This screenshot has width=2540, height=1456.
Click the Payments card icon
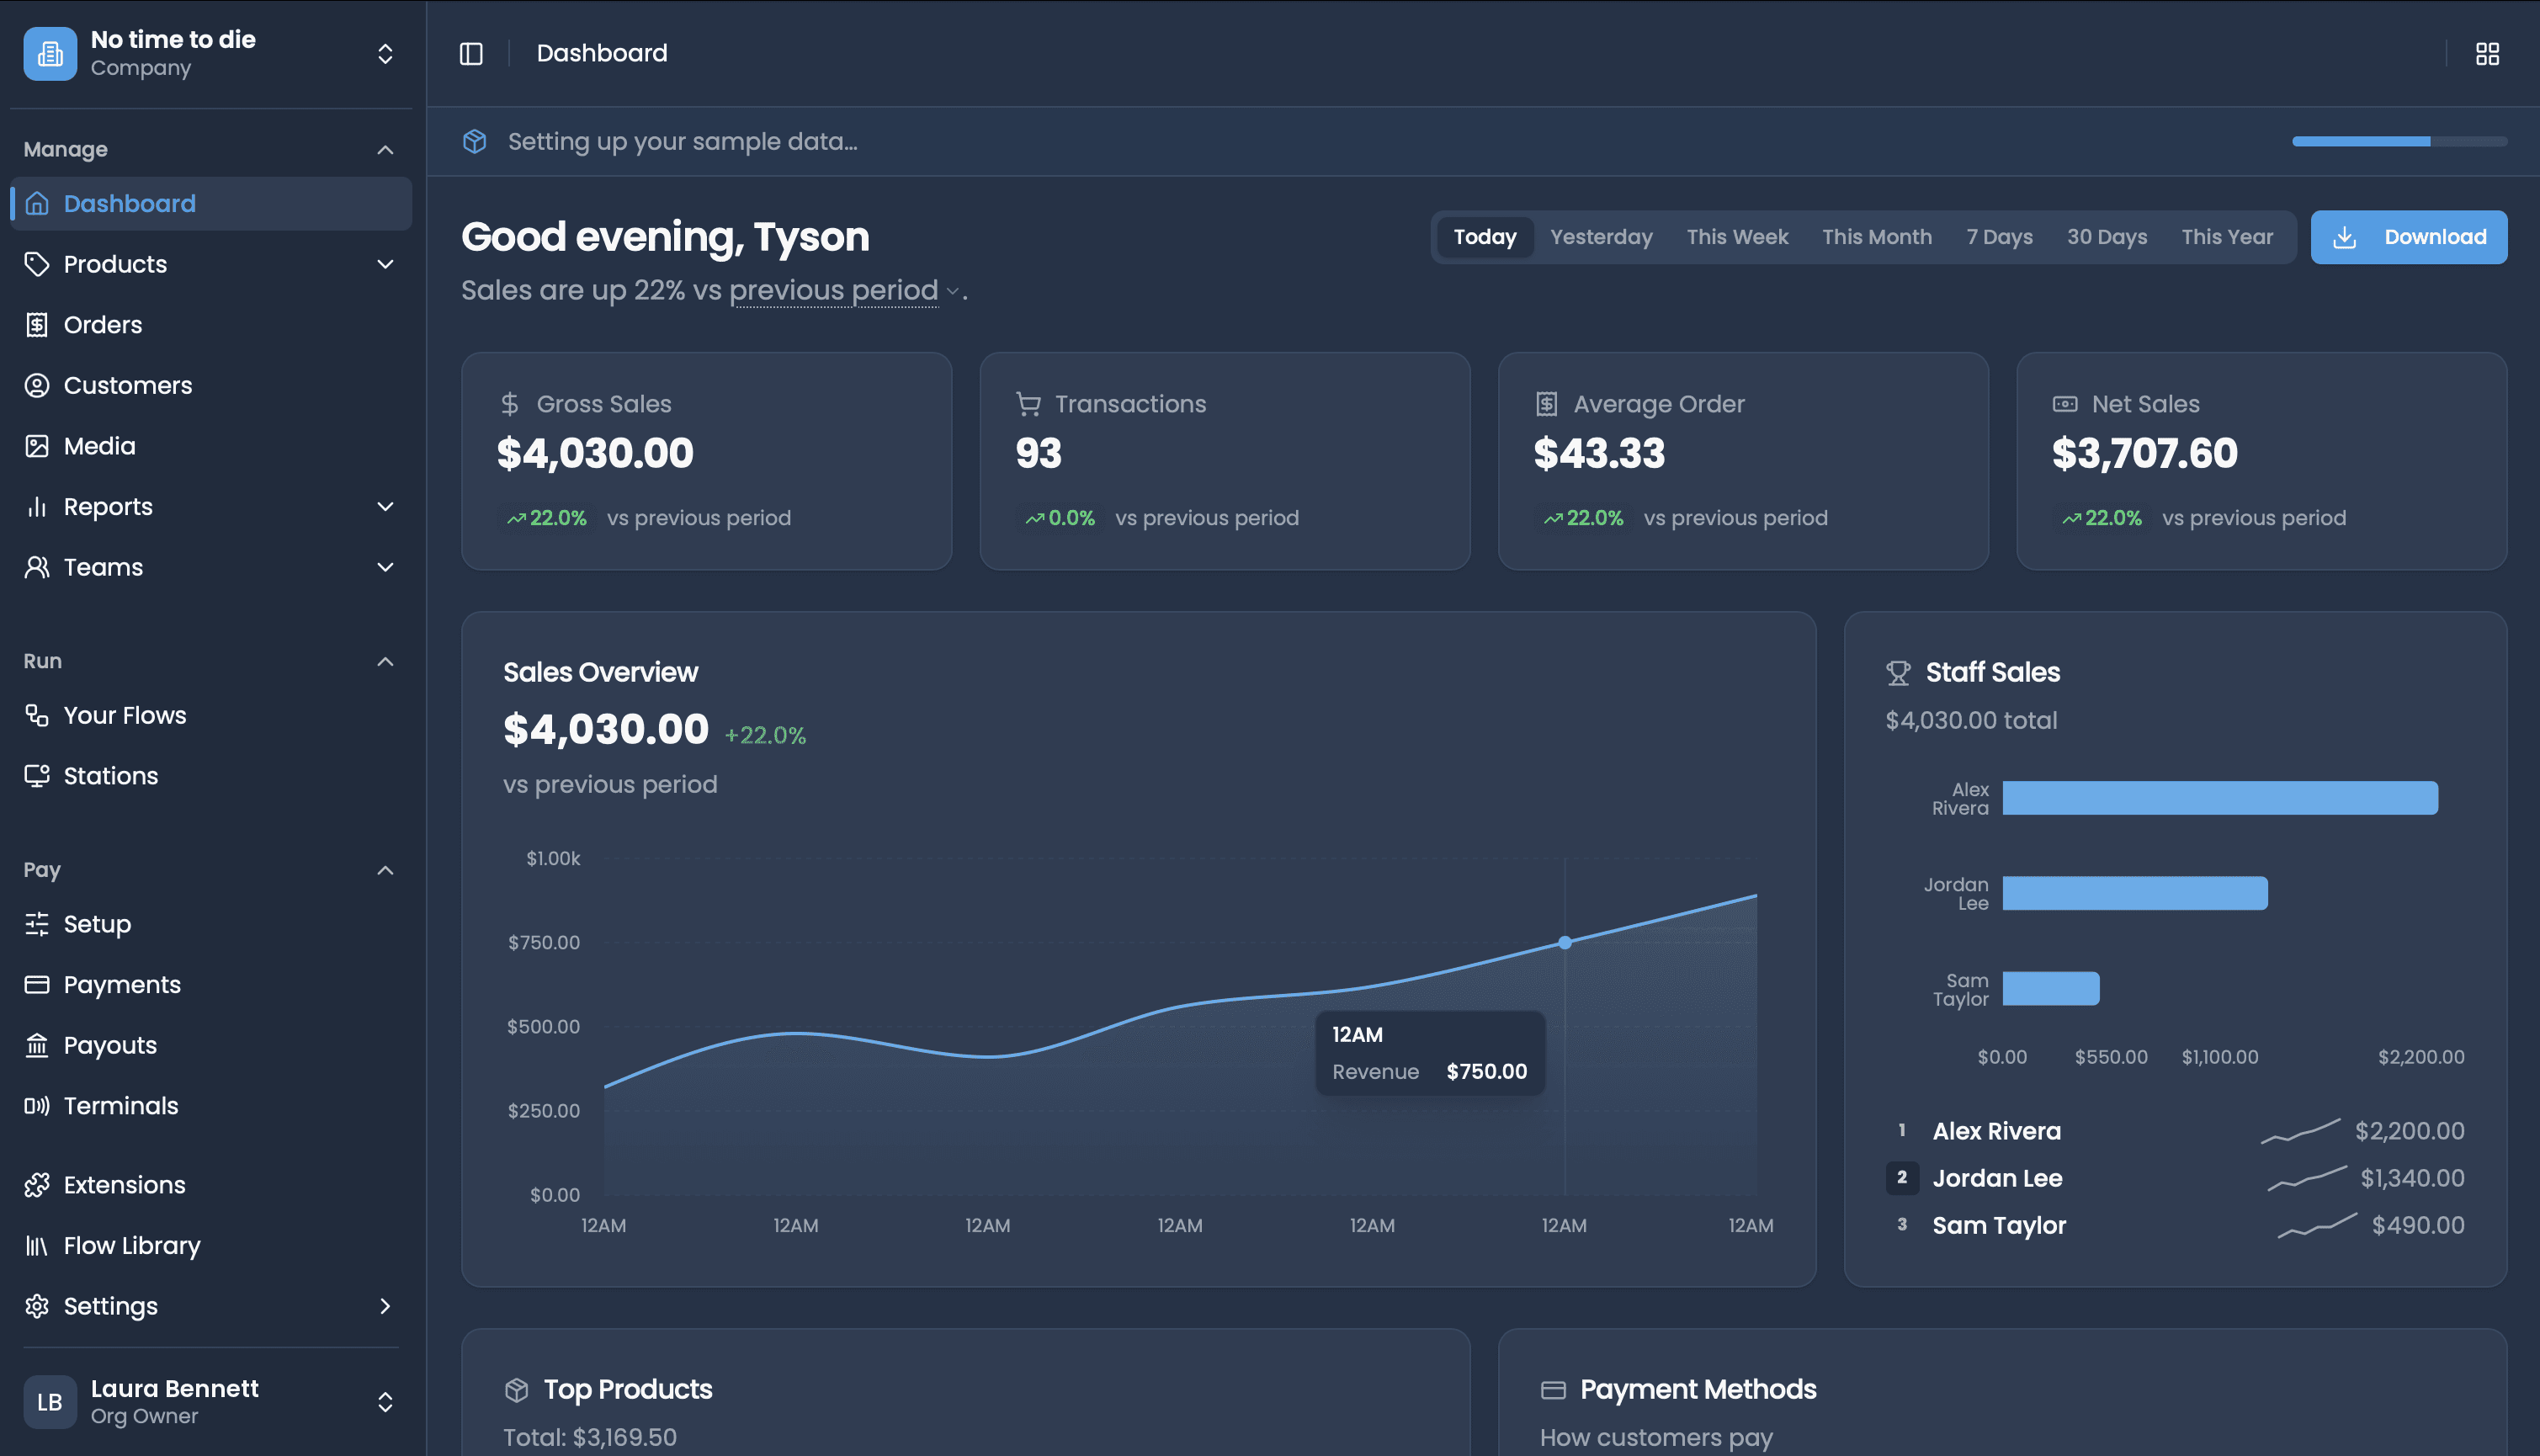[37, 985]
